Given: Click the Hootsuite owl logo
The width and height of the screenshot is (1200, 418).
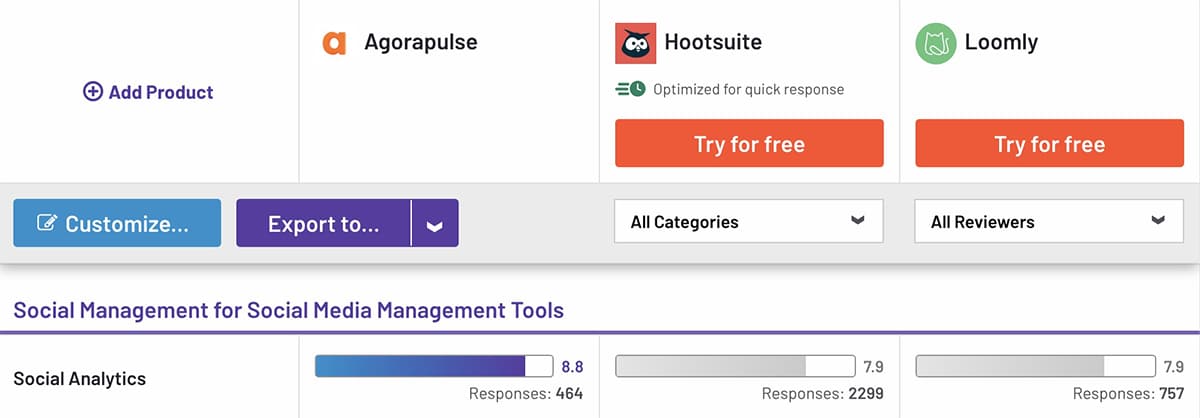Looking at the screenshot, I should (635, 43).
